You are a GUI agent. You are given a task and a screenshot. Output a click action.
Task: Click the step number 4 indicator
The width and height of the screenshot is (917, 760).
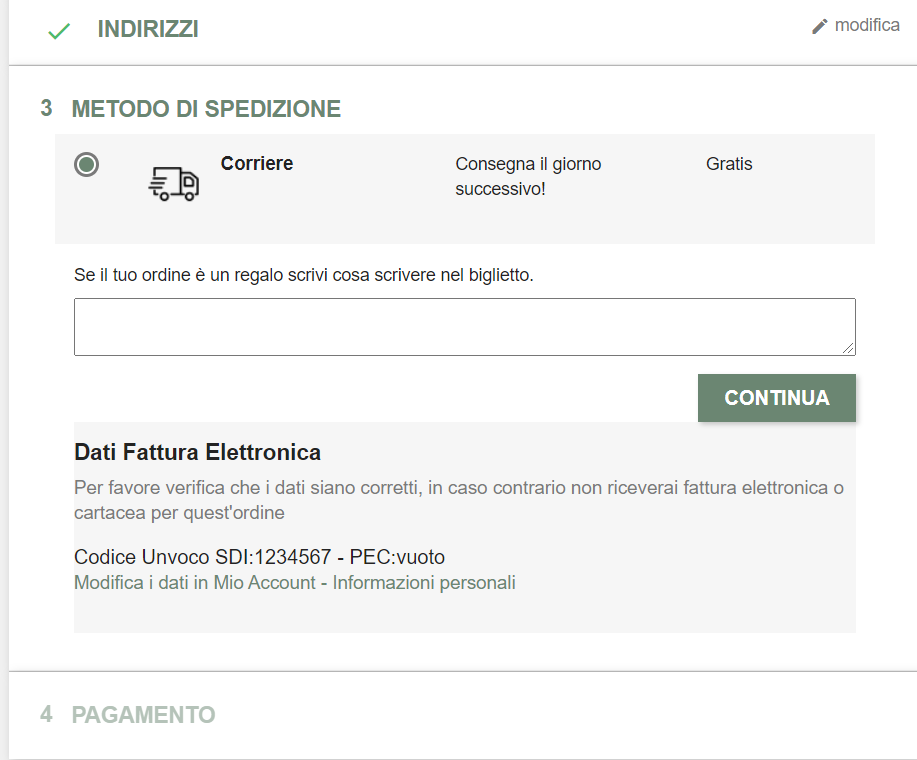pos(46,715)
